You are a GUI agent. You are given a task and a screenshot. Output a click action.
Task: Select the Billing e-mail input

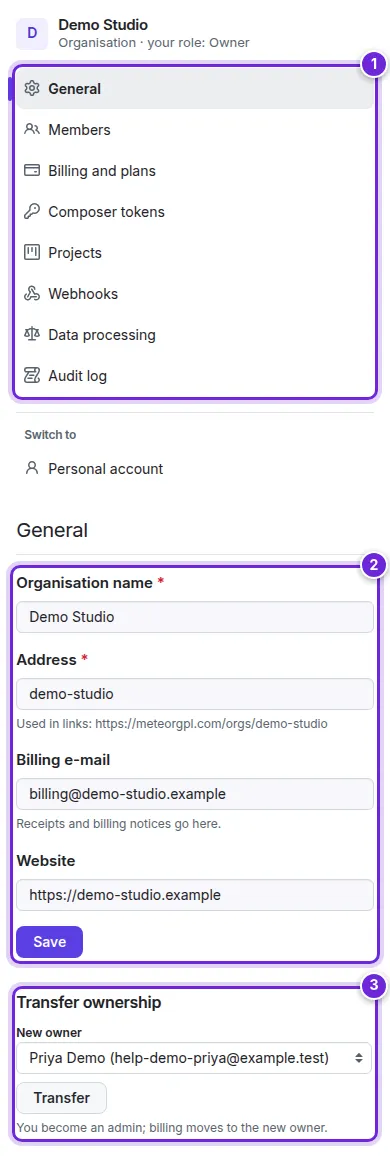click(195, 794)
